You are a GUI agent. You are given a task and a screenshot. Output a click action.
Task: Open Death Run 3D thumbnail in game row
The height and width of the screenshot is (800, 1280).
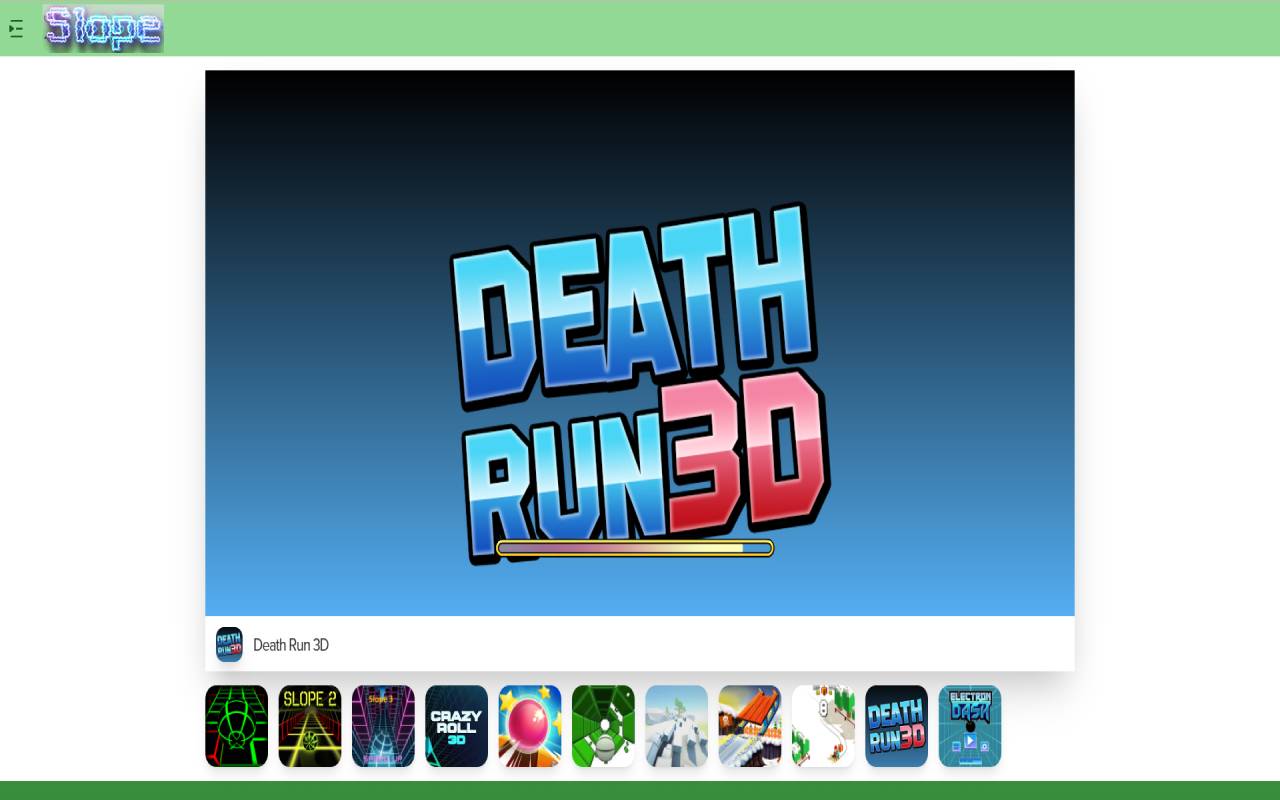coord(897,726)
